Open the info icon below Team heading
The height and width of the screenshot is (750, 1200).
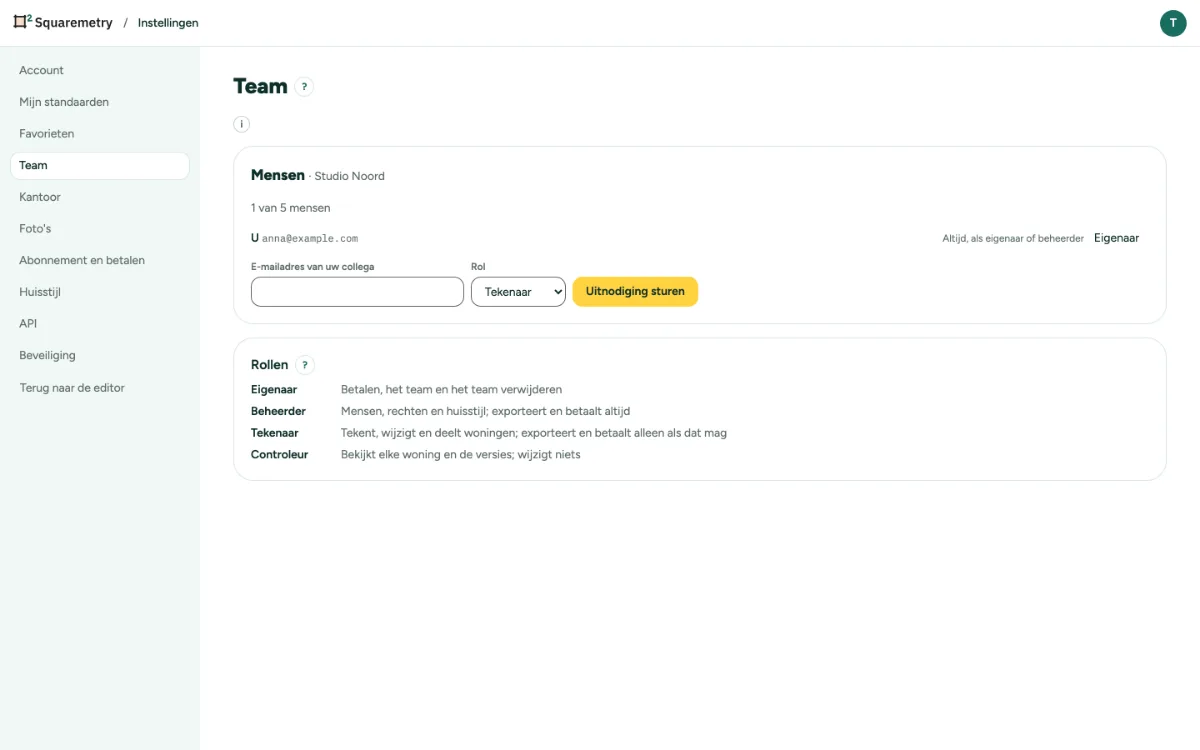[241, 124]
